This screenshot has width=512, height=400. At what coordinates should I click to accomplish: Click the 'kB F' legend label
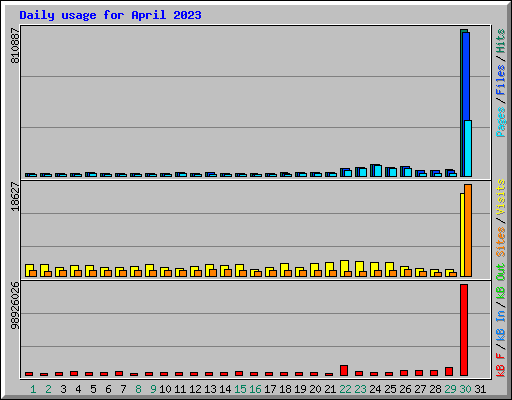point(501,364)
